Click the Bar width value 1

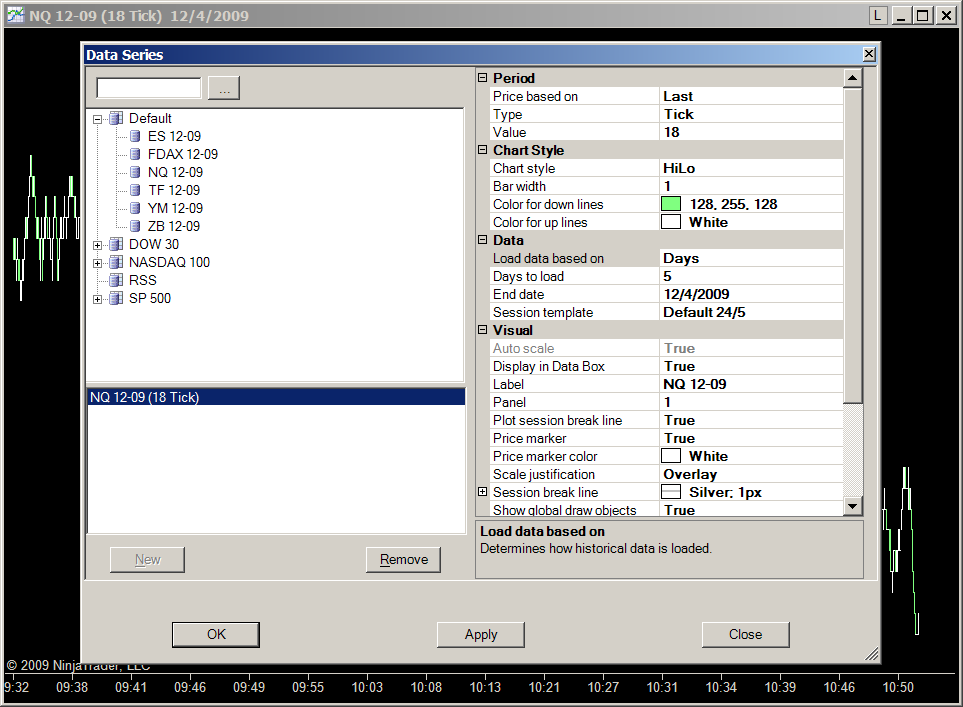point(751,186)
